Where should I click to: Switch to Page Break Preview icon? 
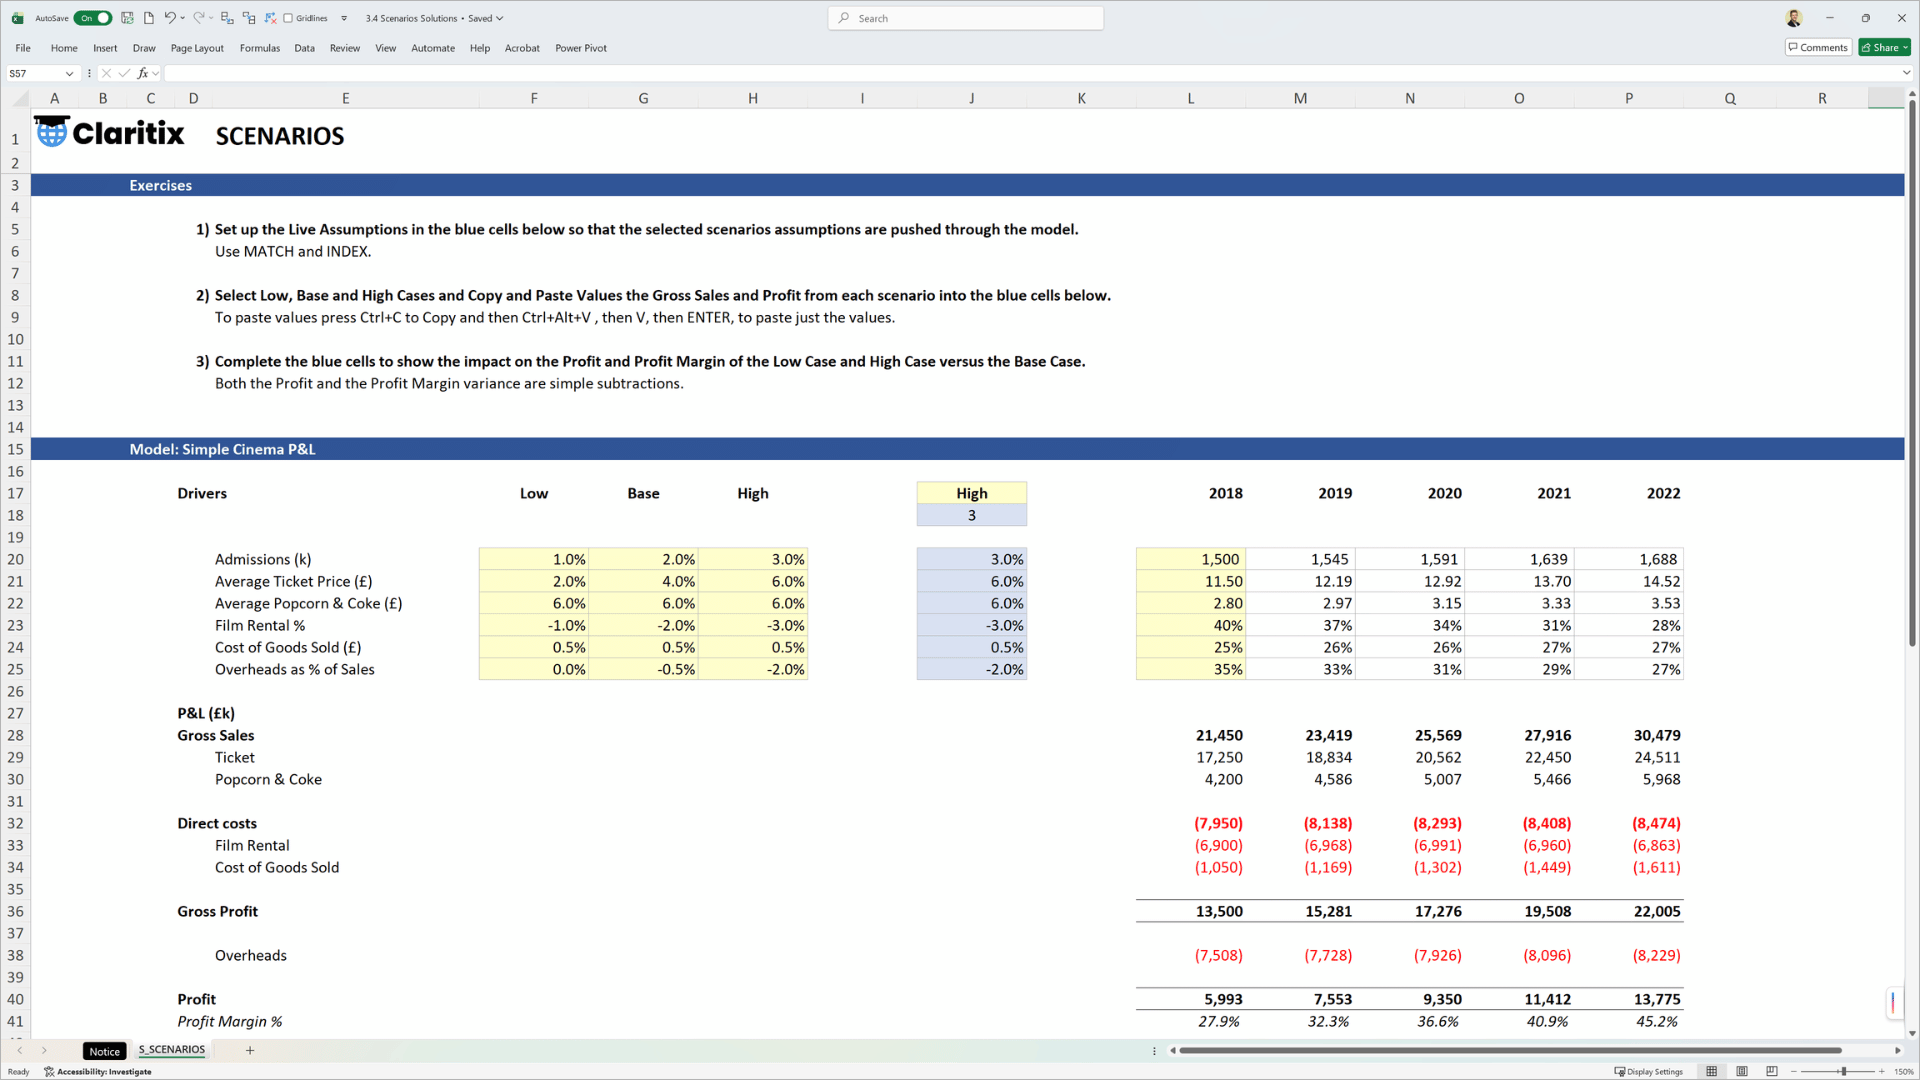1772,1071
